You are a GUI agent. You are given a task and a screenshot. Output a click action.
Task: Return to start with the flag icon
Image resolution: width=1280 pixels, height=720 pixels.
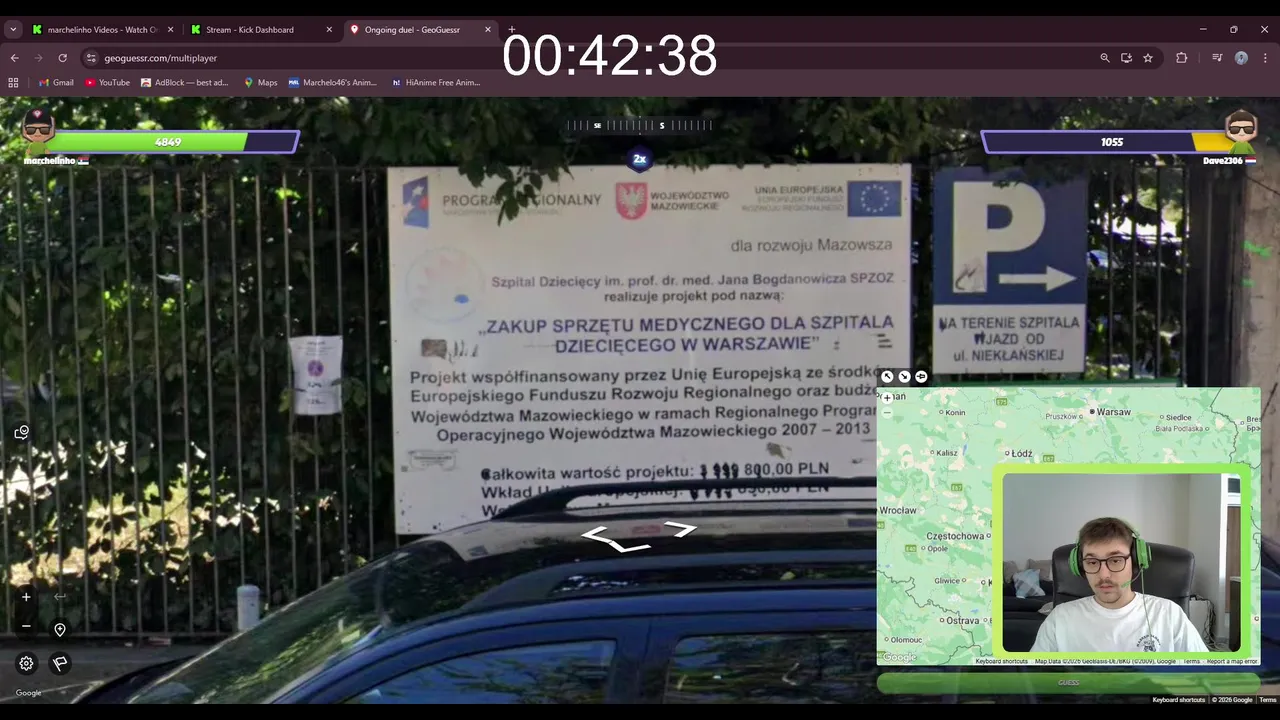point(60,663)
